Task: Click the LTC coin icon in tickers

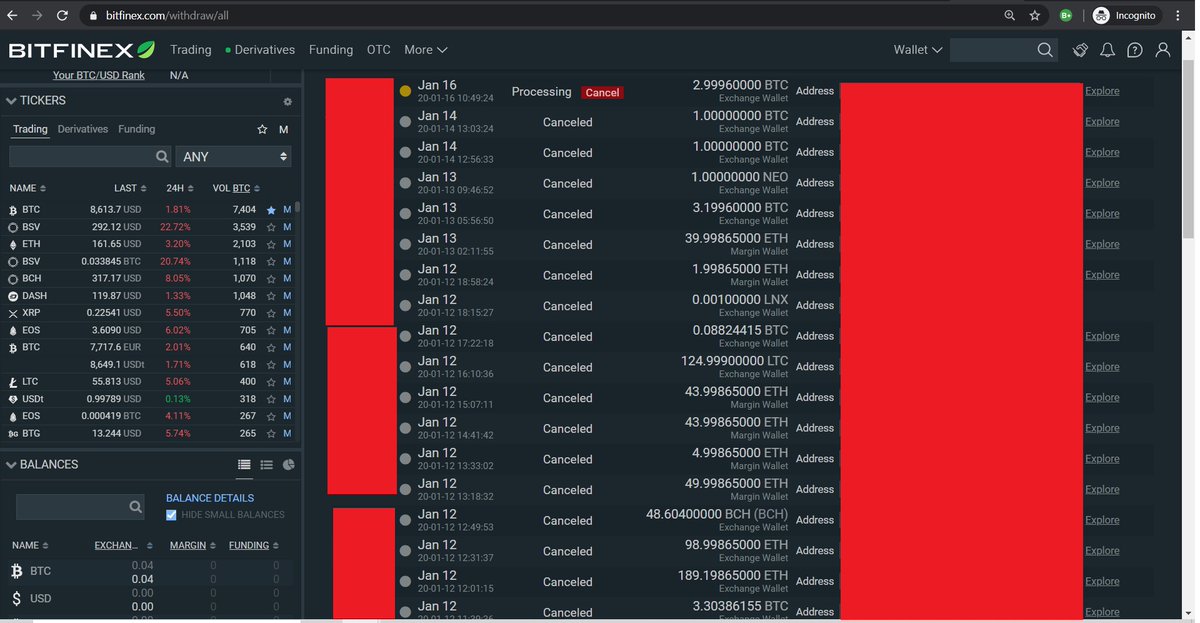Action: tap(13, 382)
